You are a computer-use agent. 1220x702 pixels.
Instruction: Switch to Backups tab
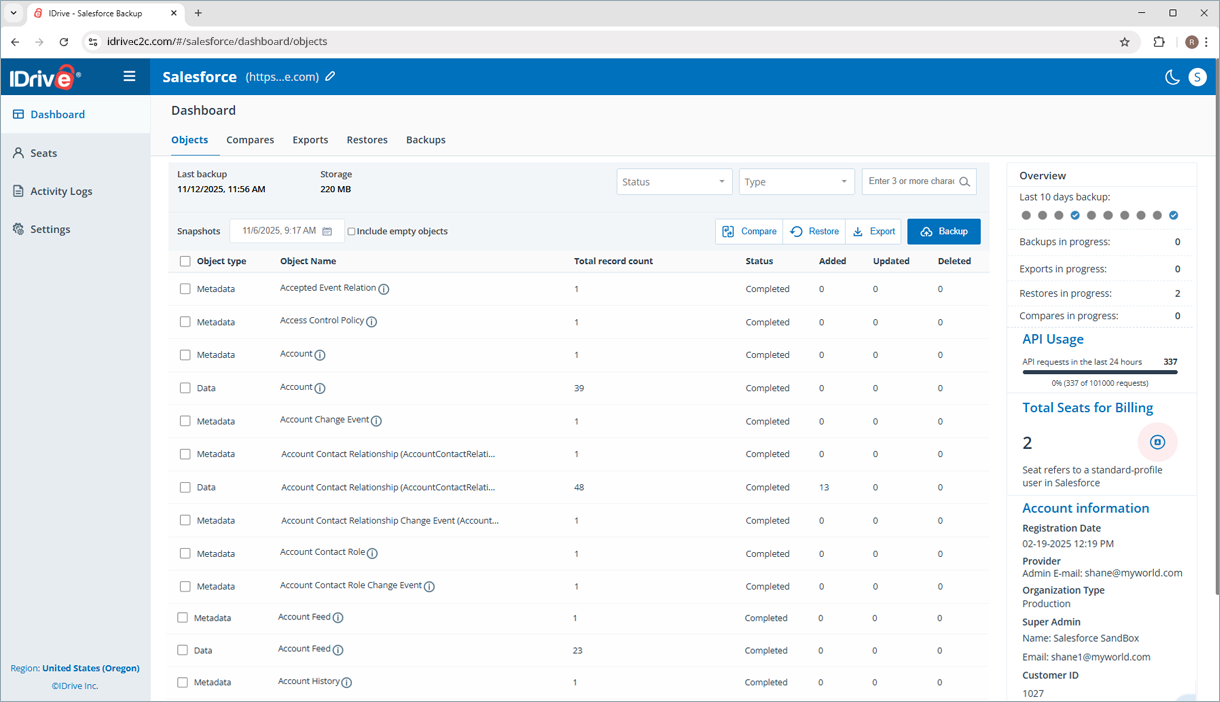426,140
